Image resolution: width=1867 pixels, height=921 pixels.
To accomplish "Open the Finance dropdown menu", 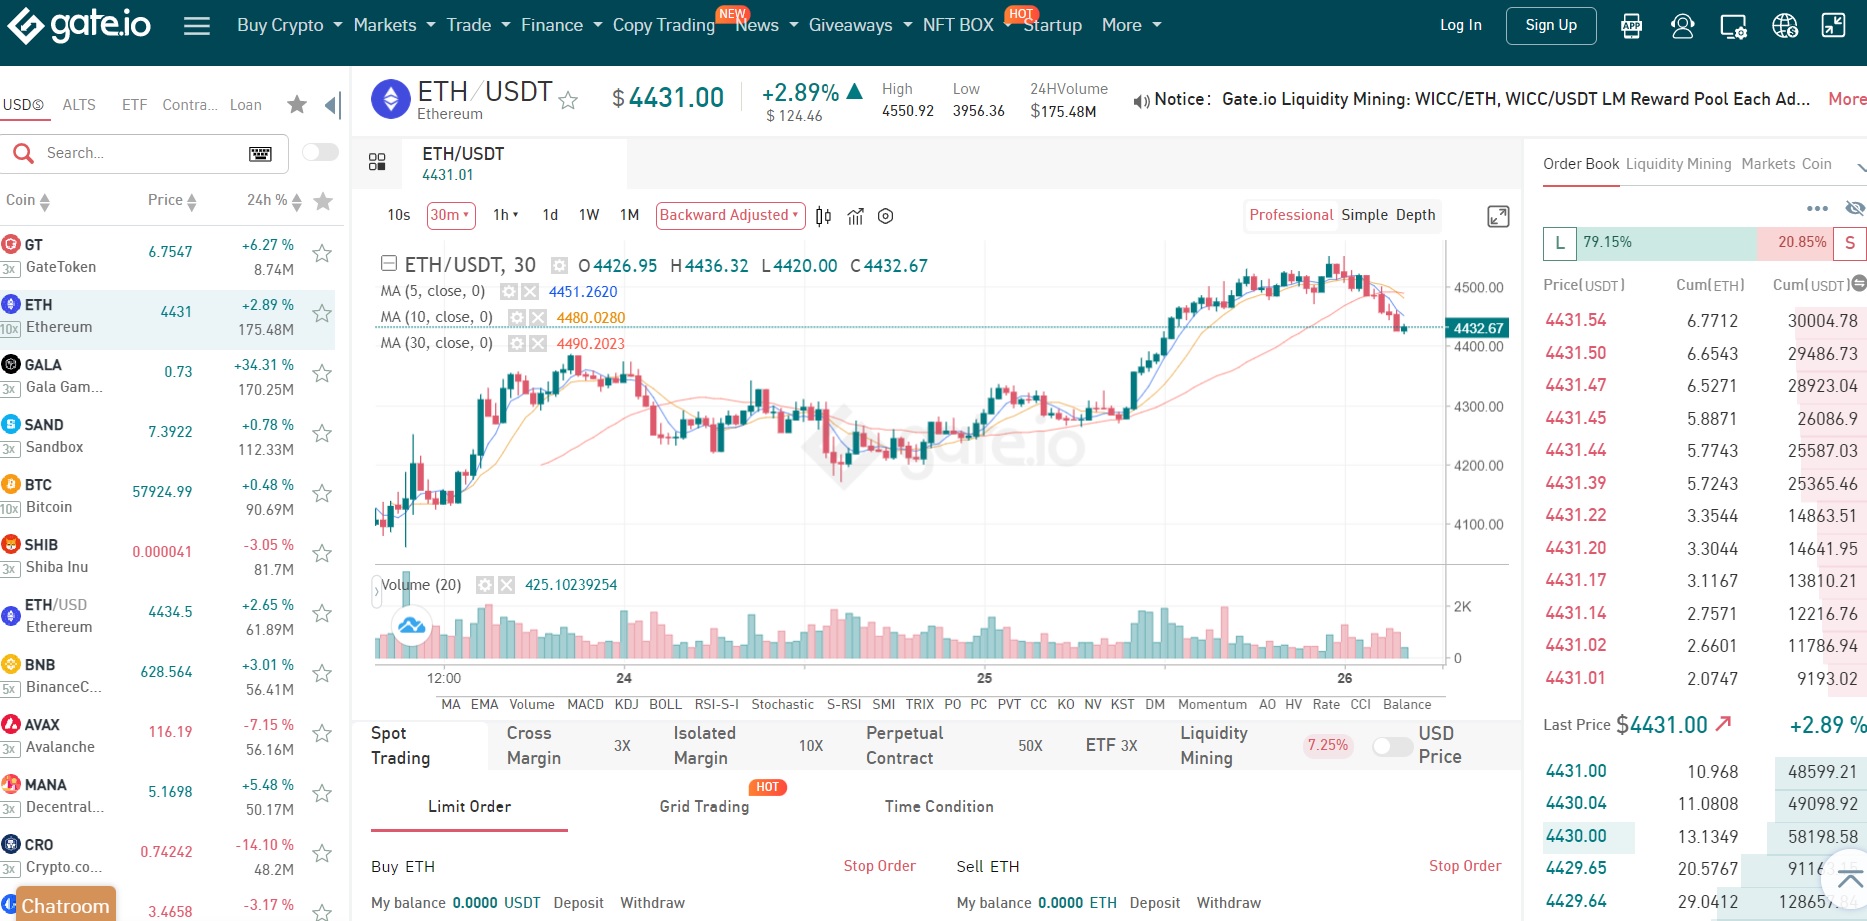I will (561, 25).
